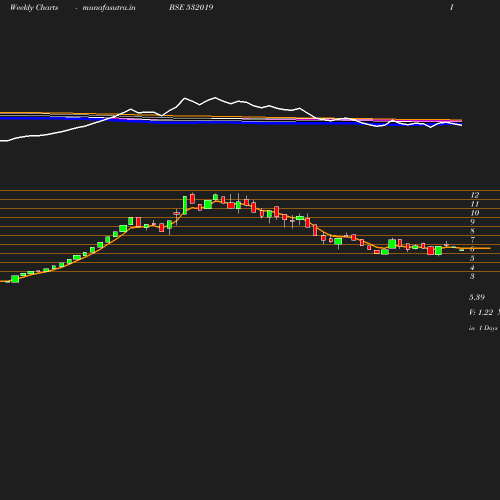Image resolution: width=500 pixels, height=500 pixels.
Task: Click the "5.39" last price value
Action: (x=477, y=297)
